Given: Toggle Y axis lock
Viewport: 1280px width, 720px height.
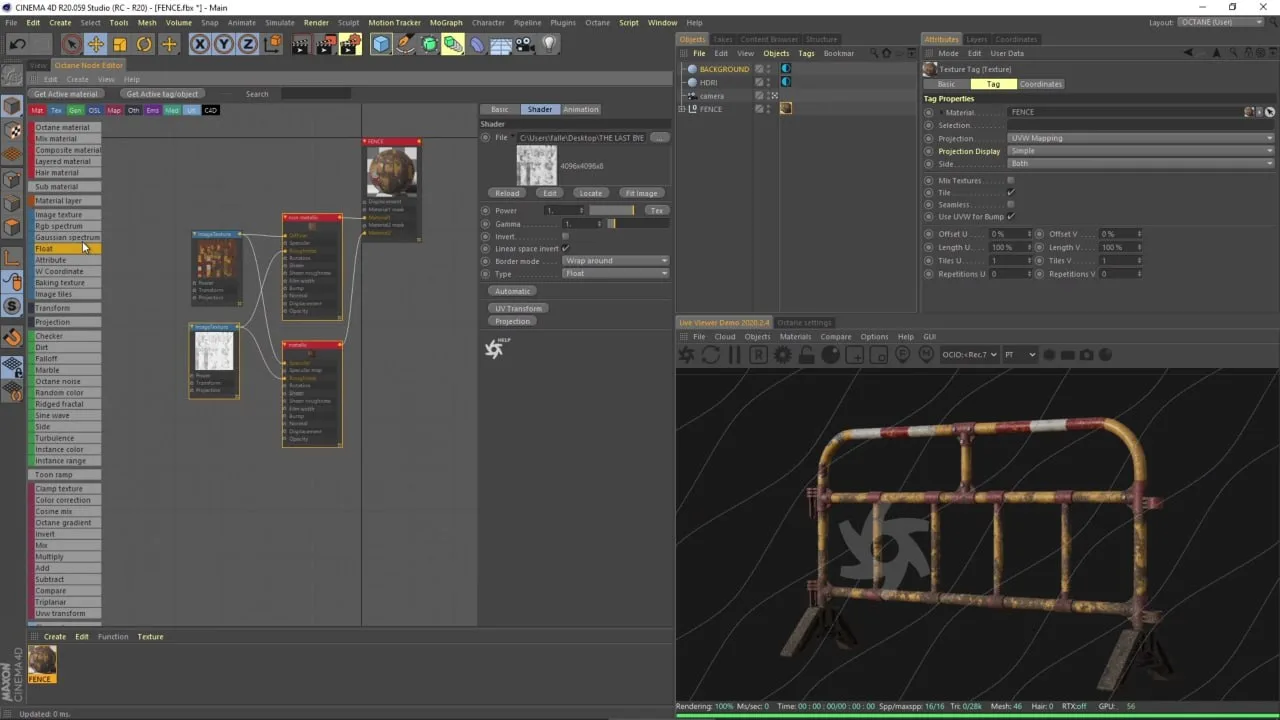Looking at the screenshot, I should [x=223, y=44].
